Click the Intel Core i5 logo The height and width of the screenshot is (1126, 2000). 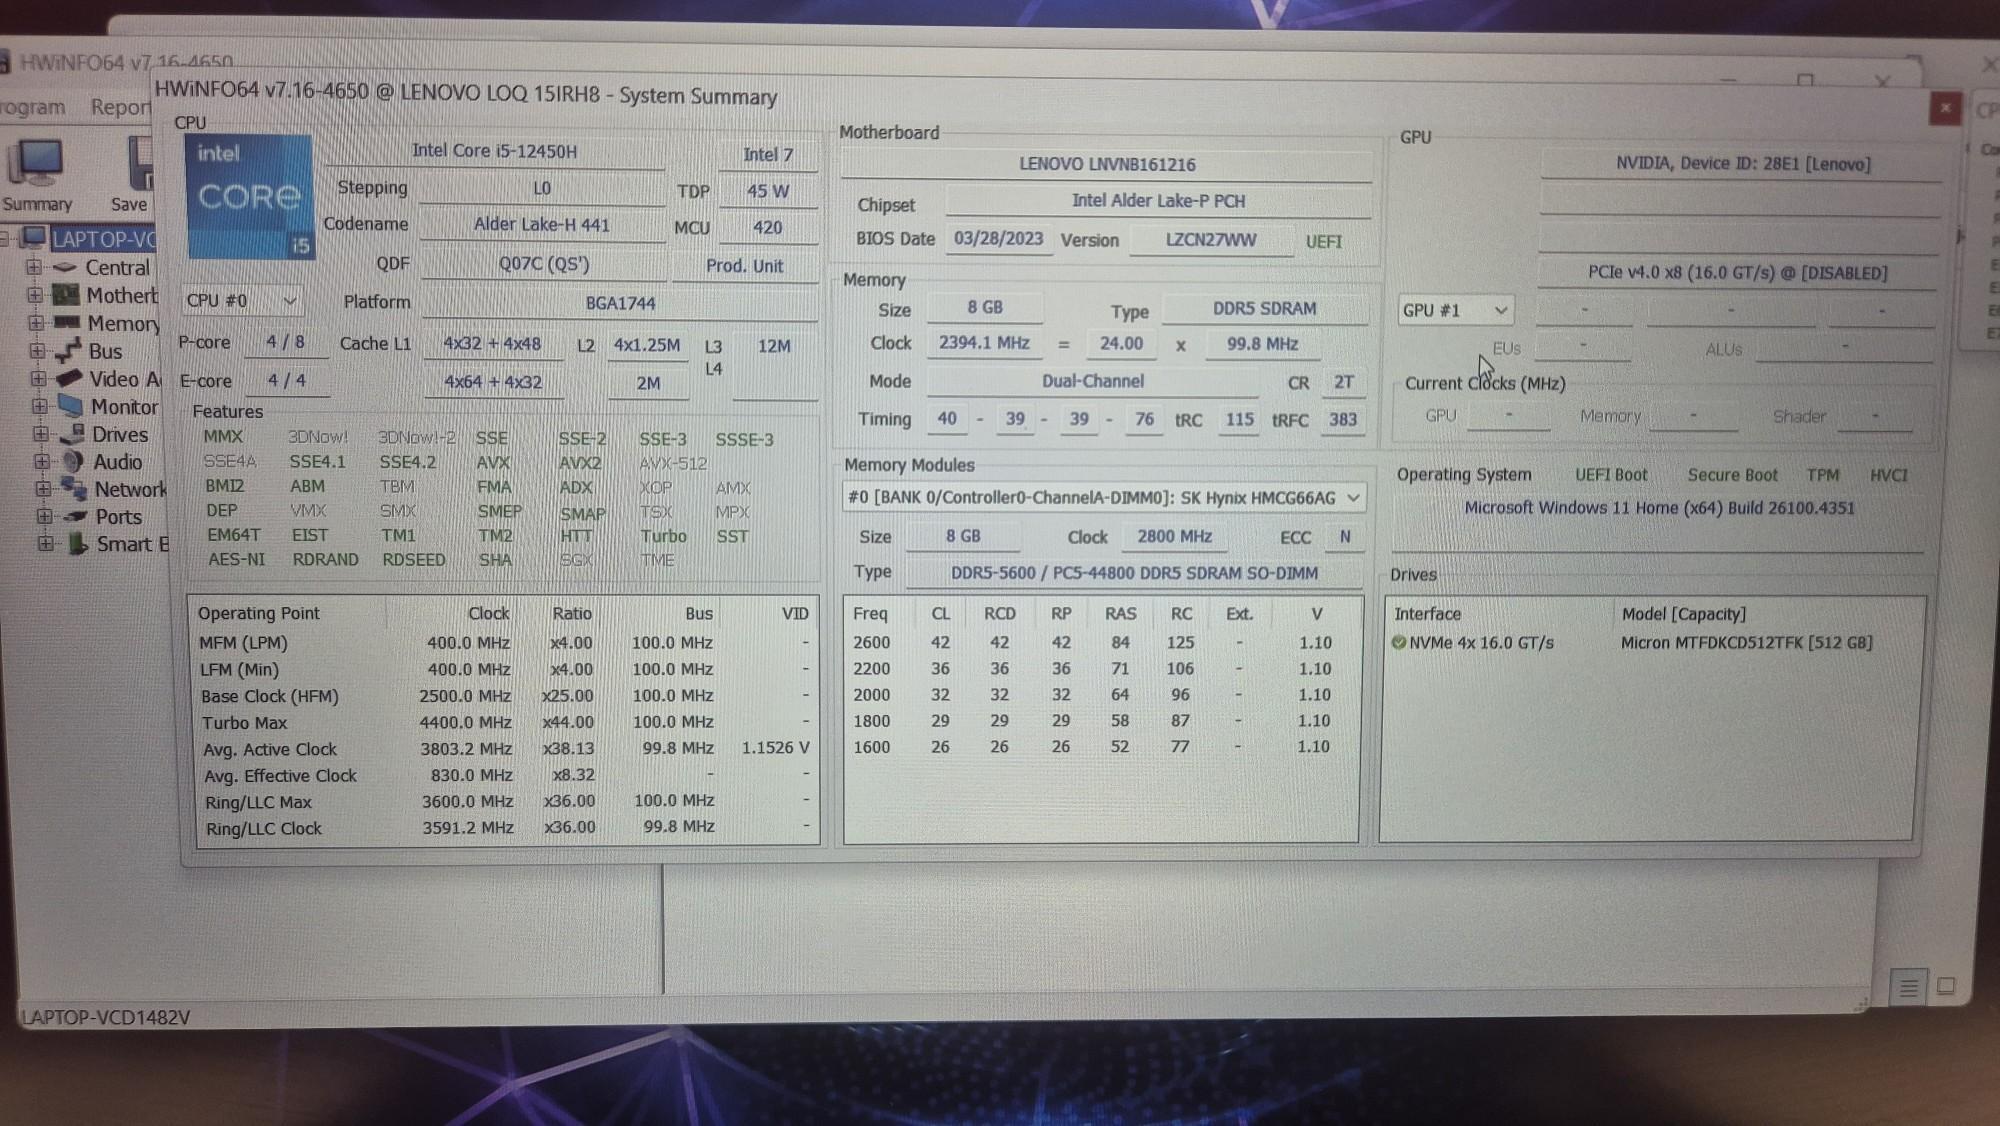(x=249, y=197)
